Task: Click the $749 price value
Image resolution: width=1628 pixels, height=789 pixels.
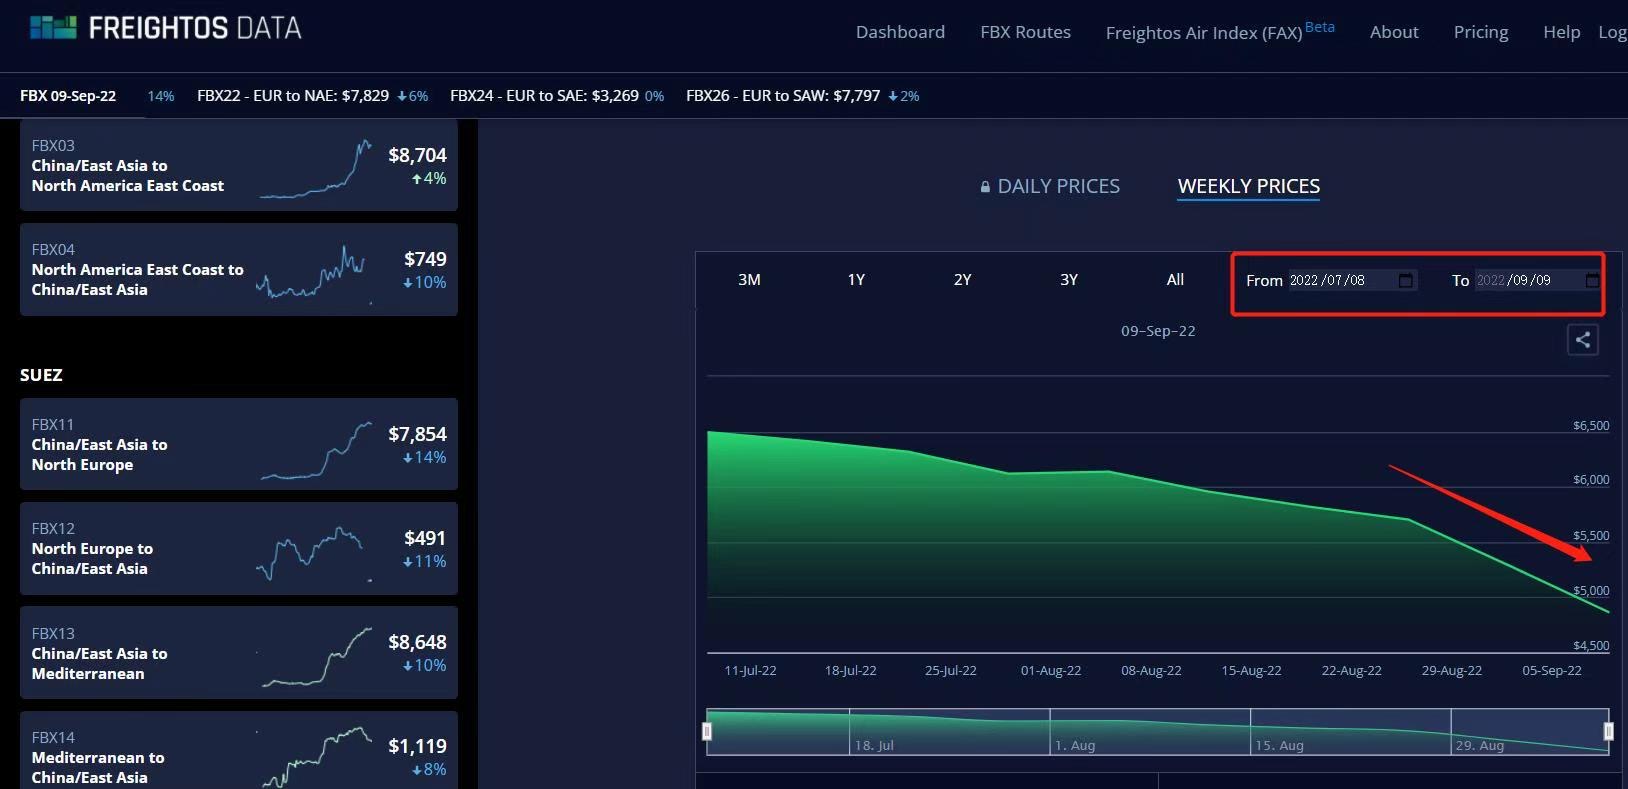Action: pos(425,259)
